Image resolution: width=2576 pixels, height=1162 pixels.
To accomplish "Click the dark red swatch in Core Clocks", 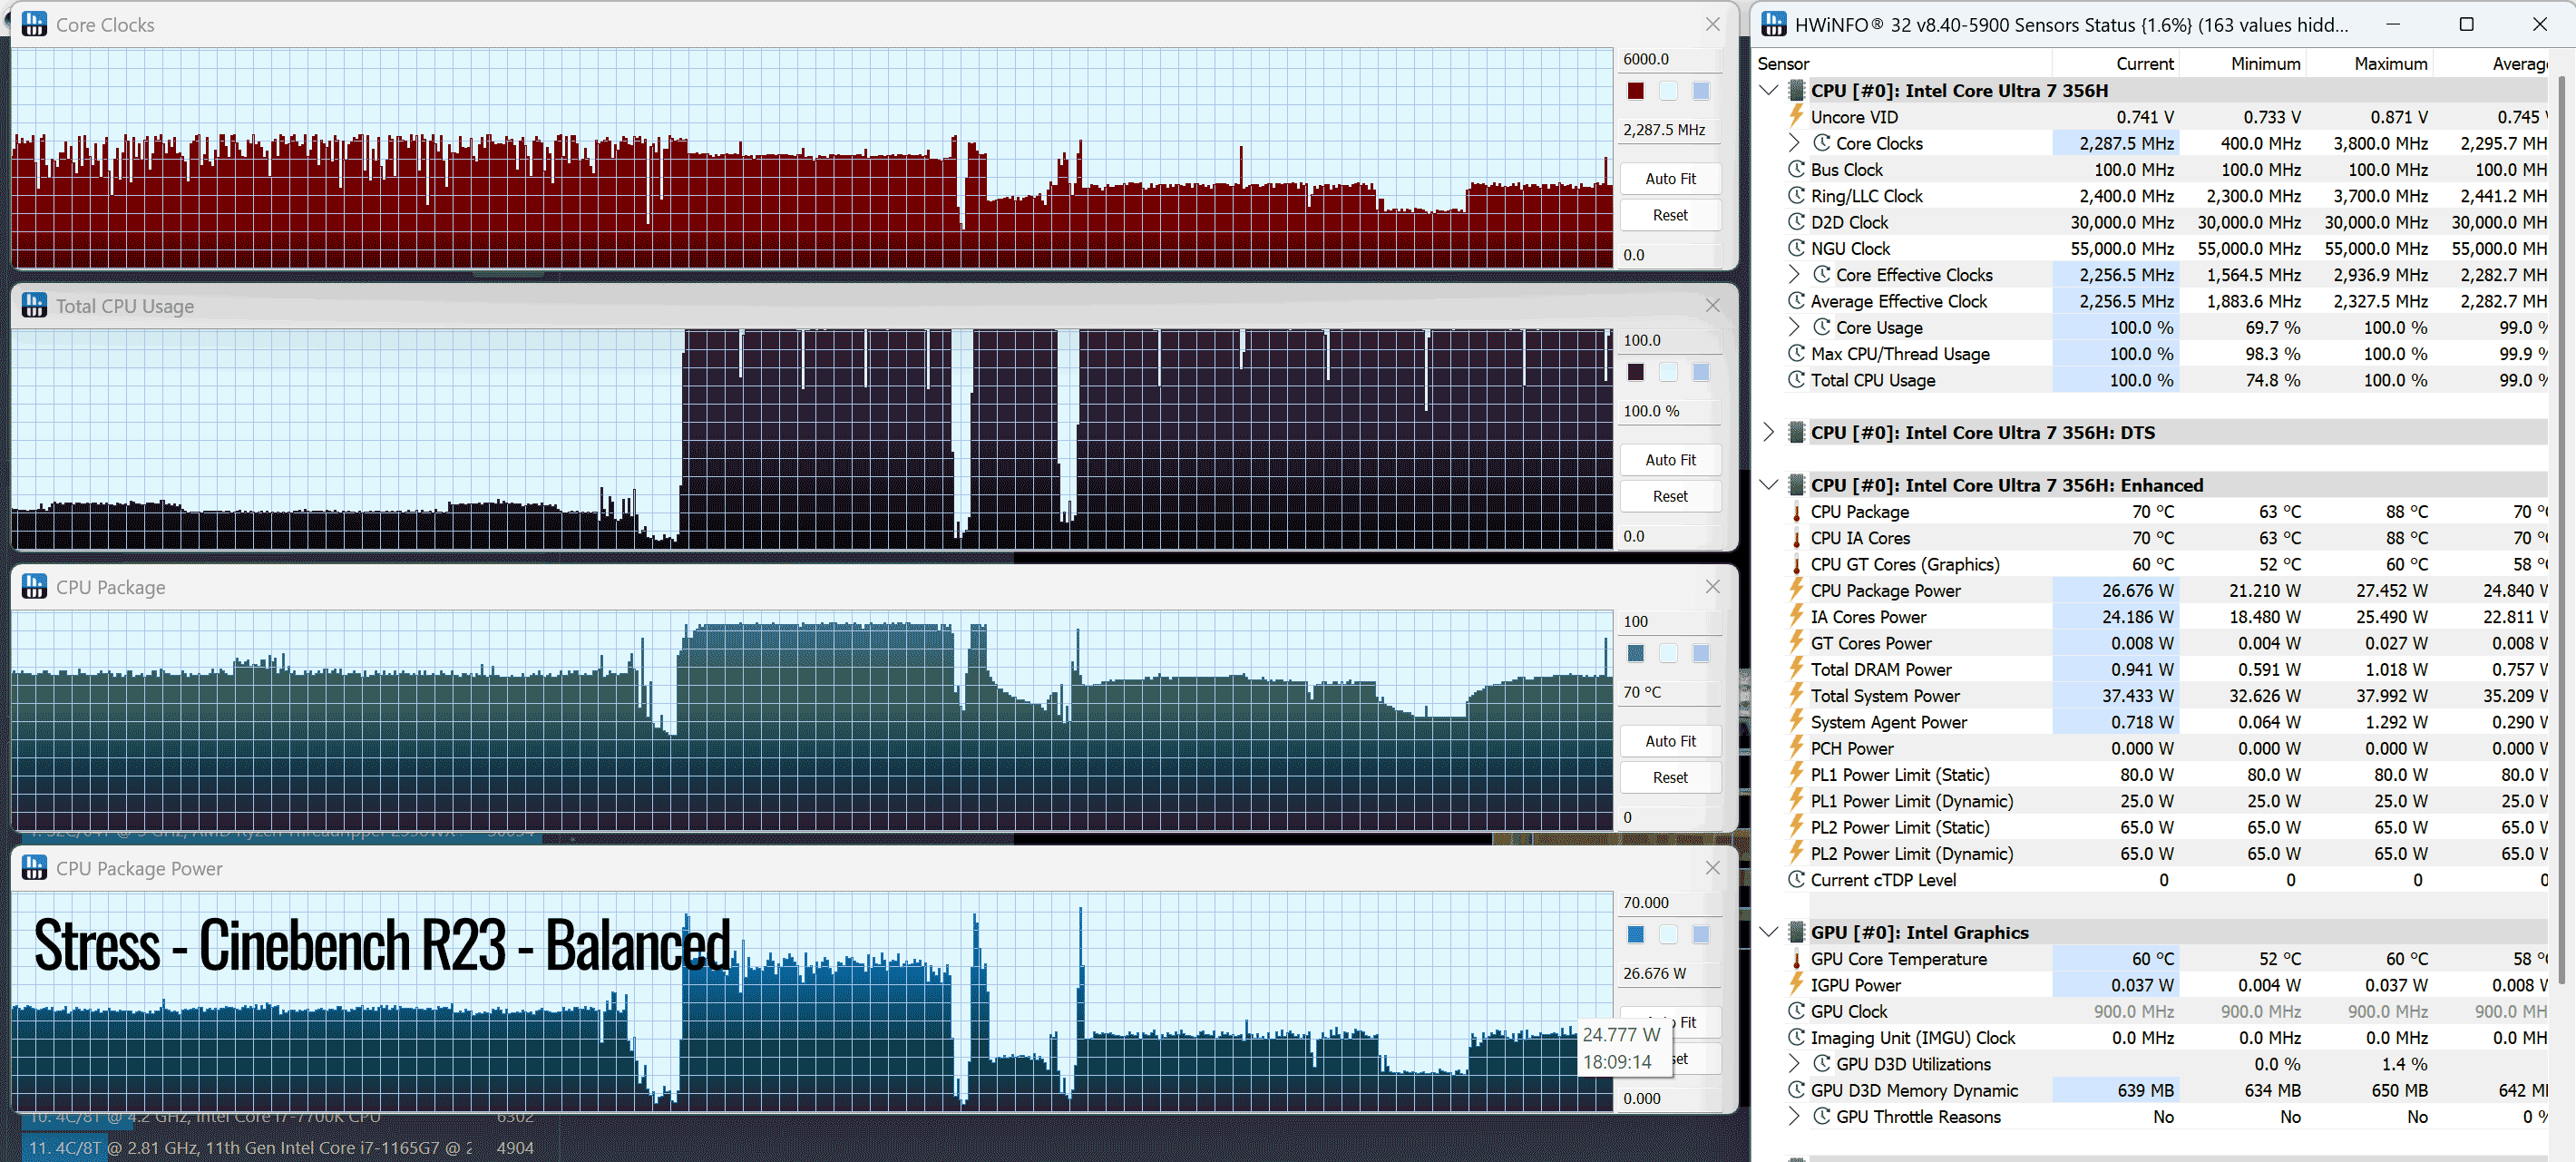I will (1635, 91).
